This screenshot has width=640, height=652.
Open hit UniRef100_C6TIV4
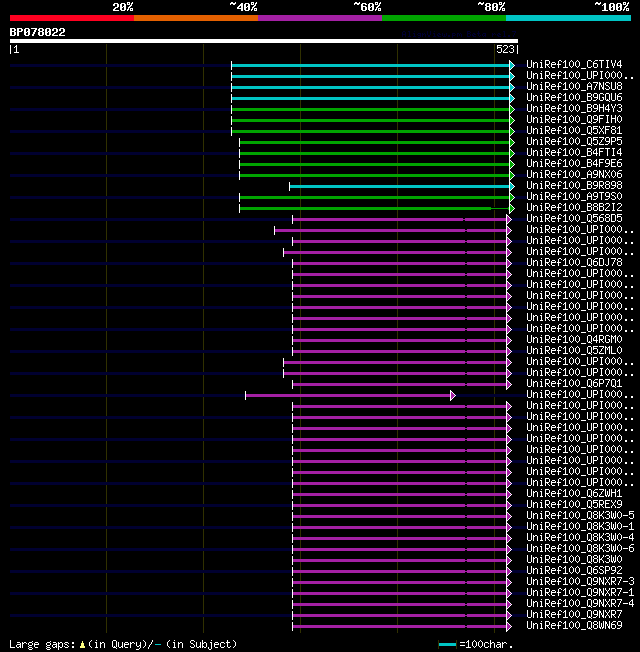pos(574,64)
